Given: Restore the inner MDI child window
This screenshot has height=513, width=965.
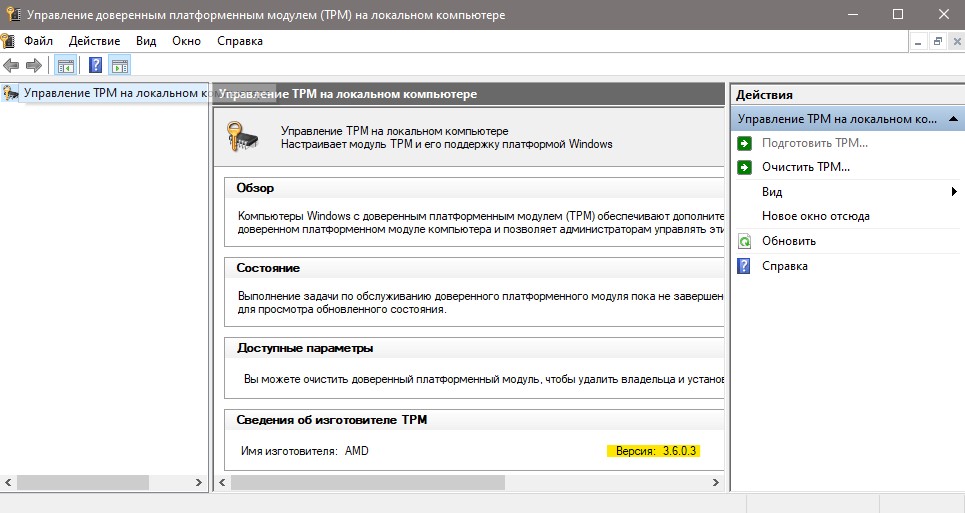Looking at the screenshot, I should point(937,42).
